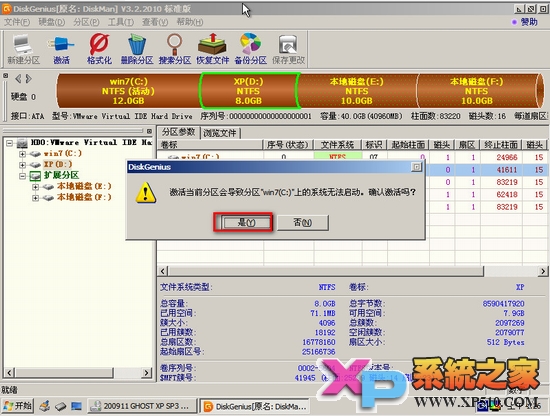Collapse the 扩展分区 extended partition node

click(x=22, y=175)
